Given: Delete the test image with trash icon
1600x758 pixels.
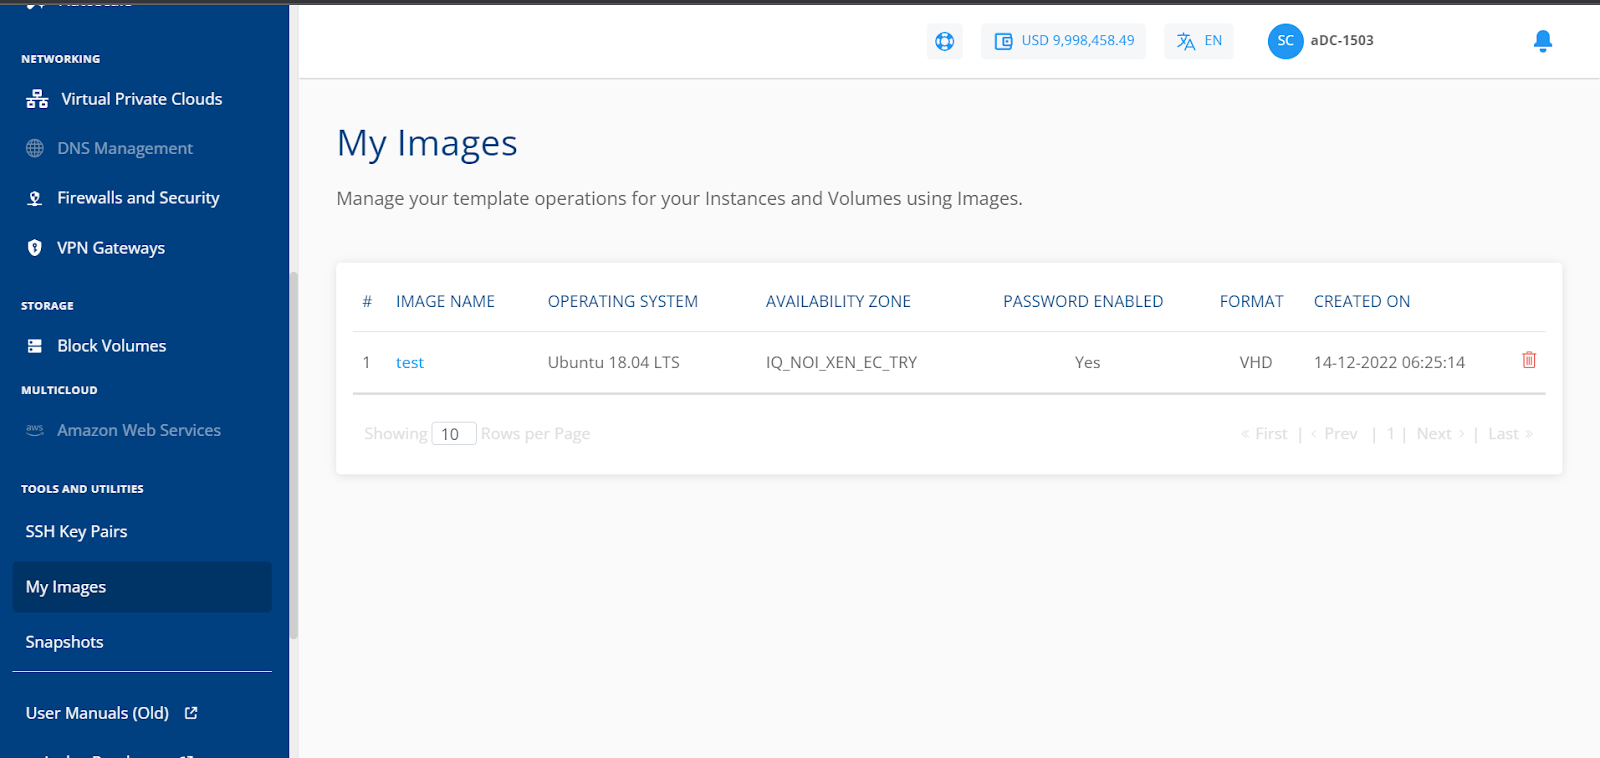Looking at the screenshot, I should click(1529, 360).
